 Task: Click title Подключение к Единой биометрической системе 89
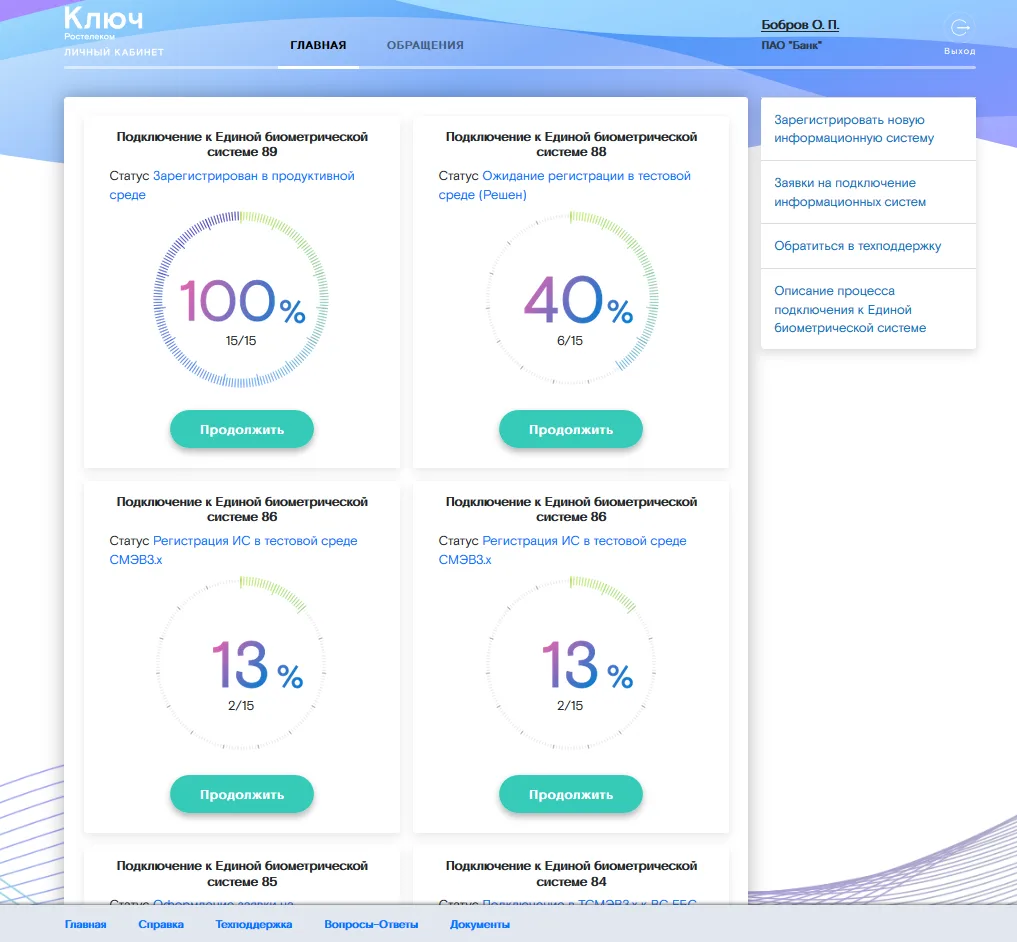coord(242,144)
